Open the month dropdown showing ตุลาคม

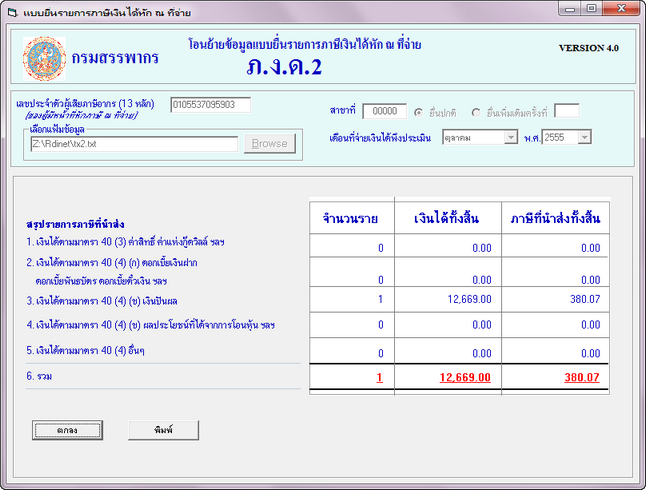[x=511, y=137]
